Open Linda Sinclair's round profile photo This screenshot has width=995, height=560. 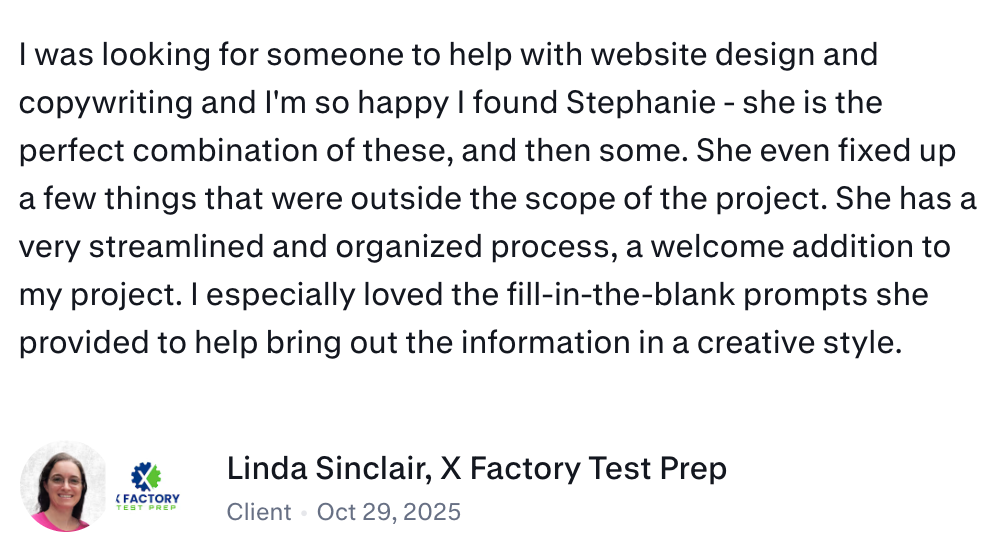[63, 486]
